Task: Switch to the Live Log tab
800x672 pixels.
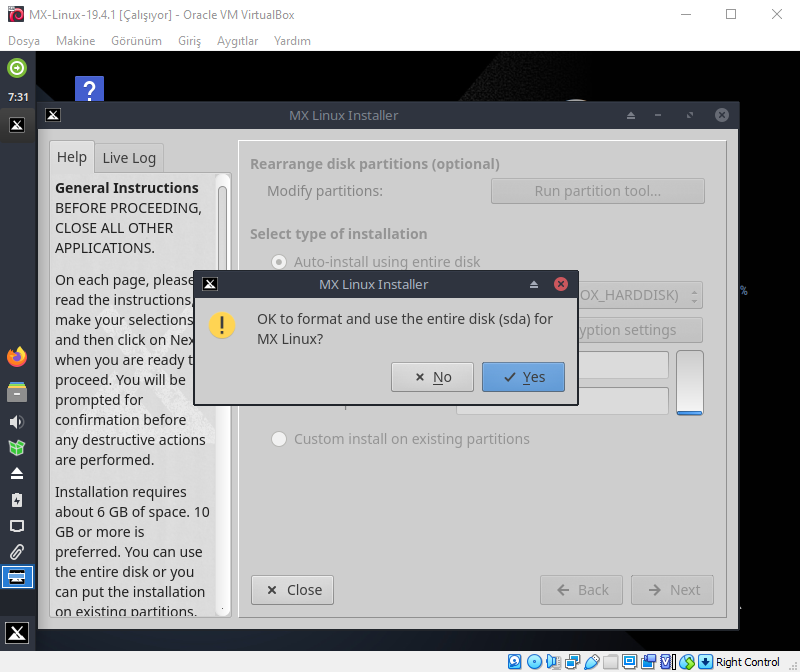Action: (x=129, y=158)
